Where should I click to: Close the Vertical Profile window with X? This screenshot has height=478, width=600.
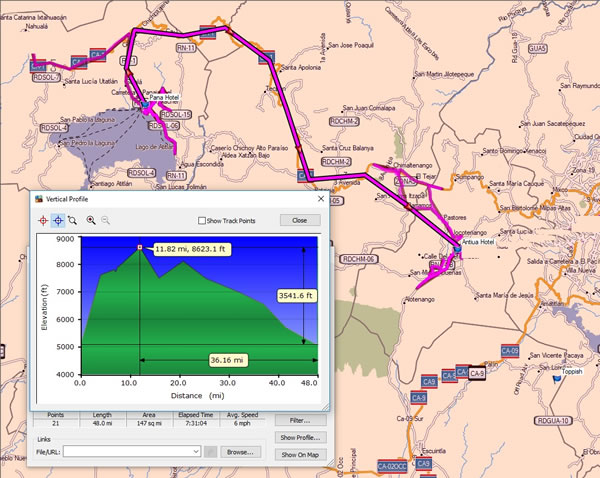[x=321, y=199]
